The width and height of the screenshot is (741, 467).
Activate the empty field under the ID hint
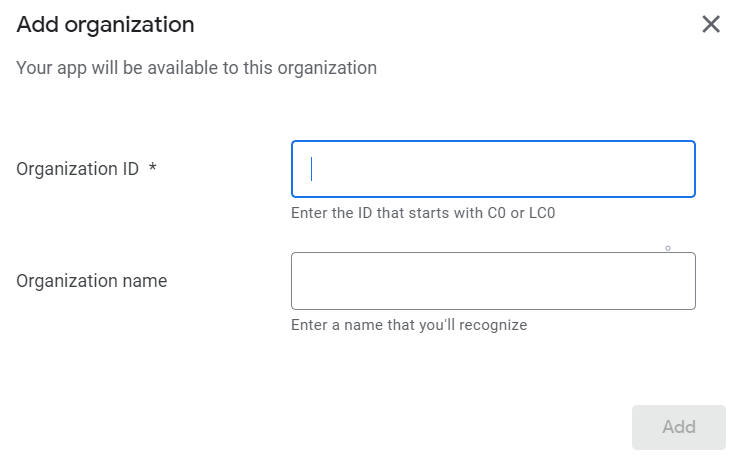[493, 281]
